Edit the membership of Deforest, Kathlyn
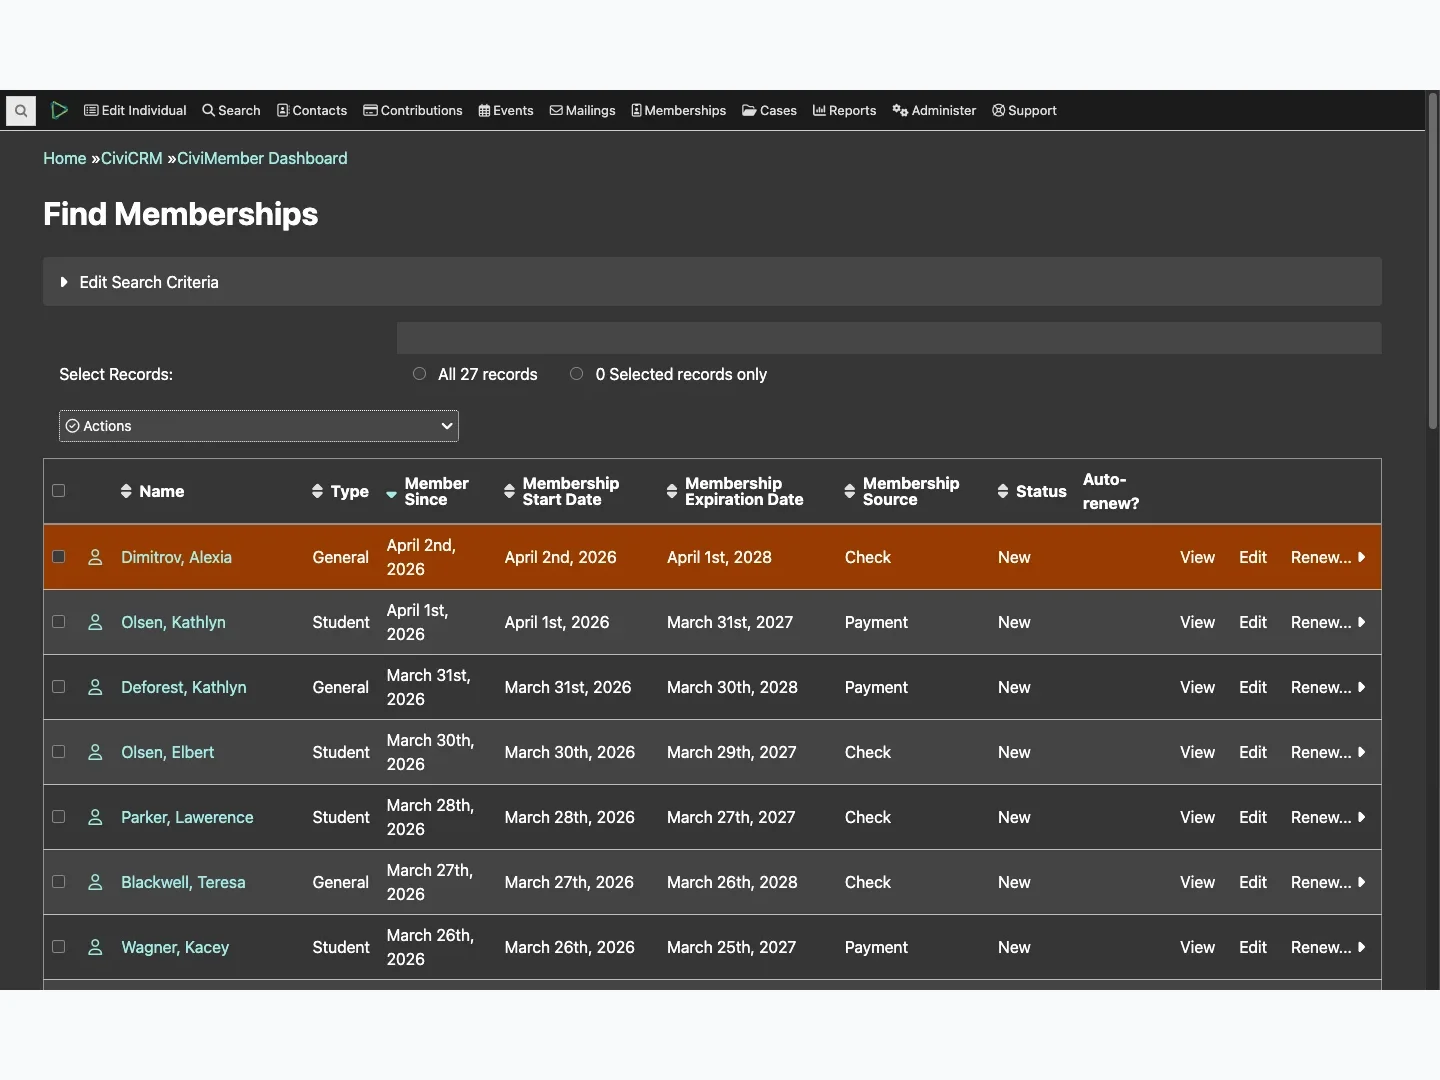 point(1253,687)
